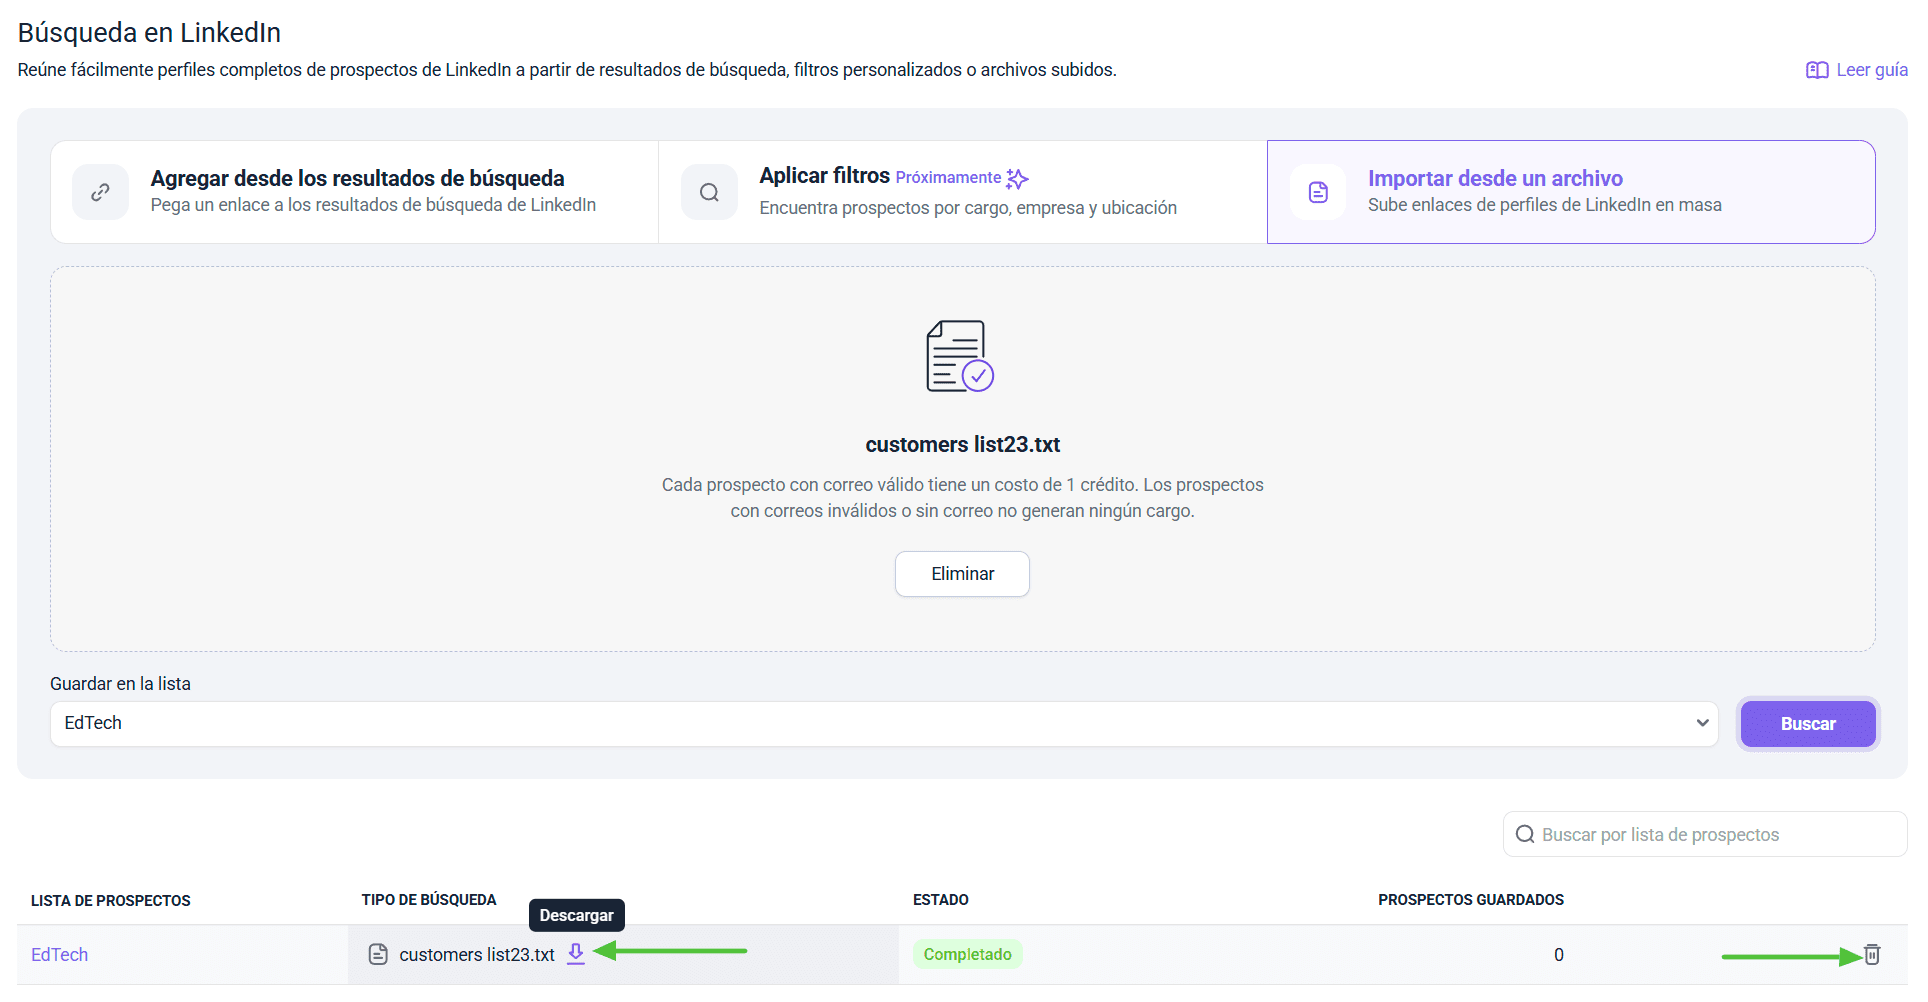Click the uploaded document checkmark icon
This screenshot has height=1002, width=1928.
tap(959, 357)
